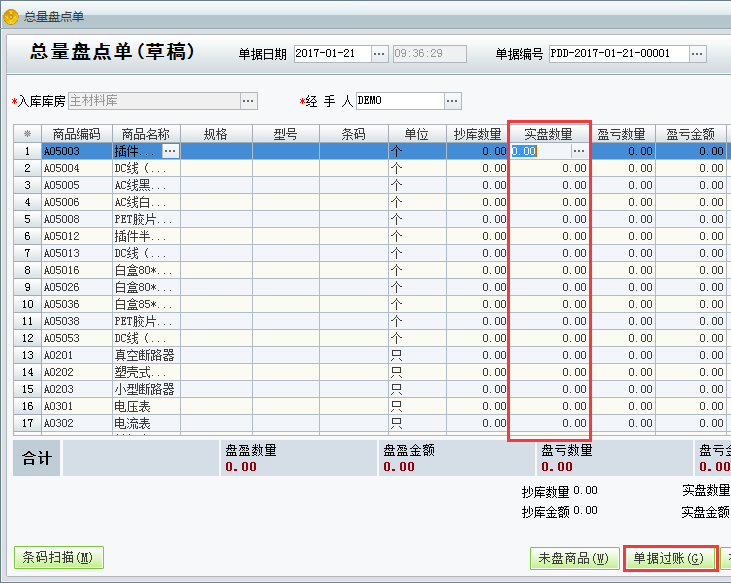Image resolution: width=731 pixels, height=583 pixels.
Task: Click the 条码扫描(M) button
Action: [59, 557]
